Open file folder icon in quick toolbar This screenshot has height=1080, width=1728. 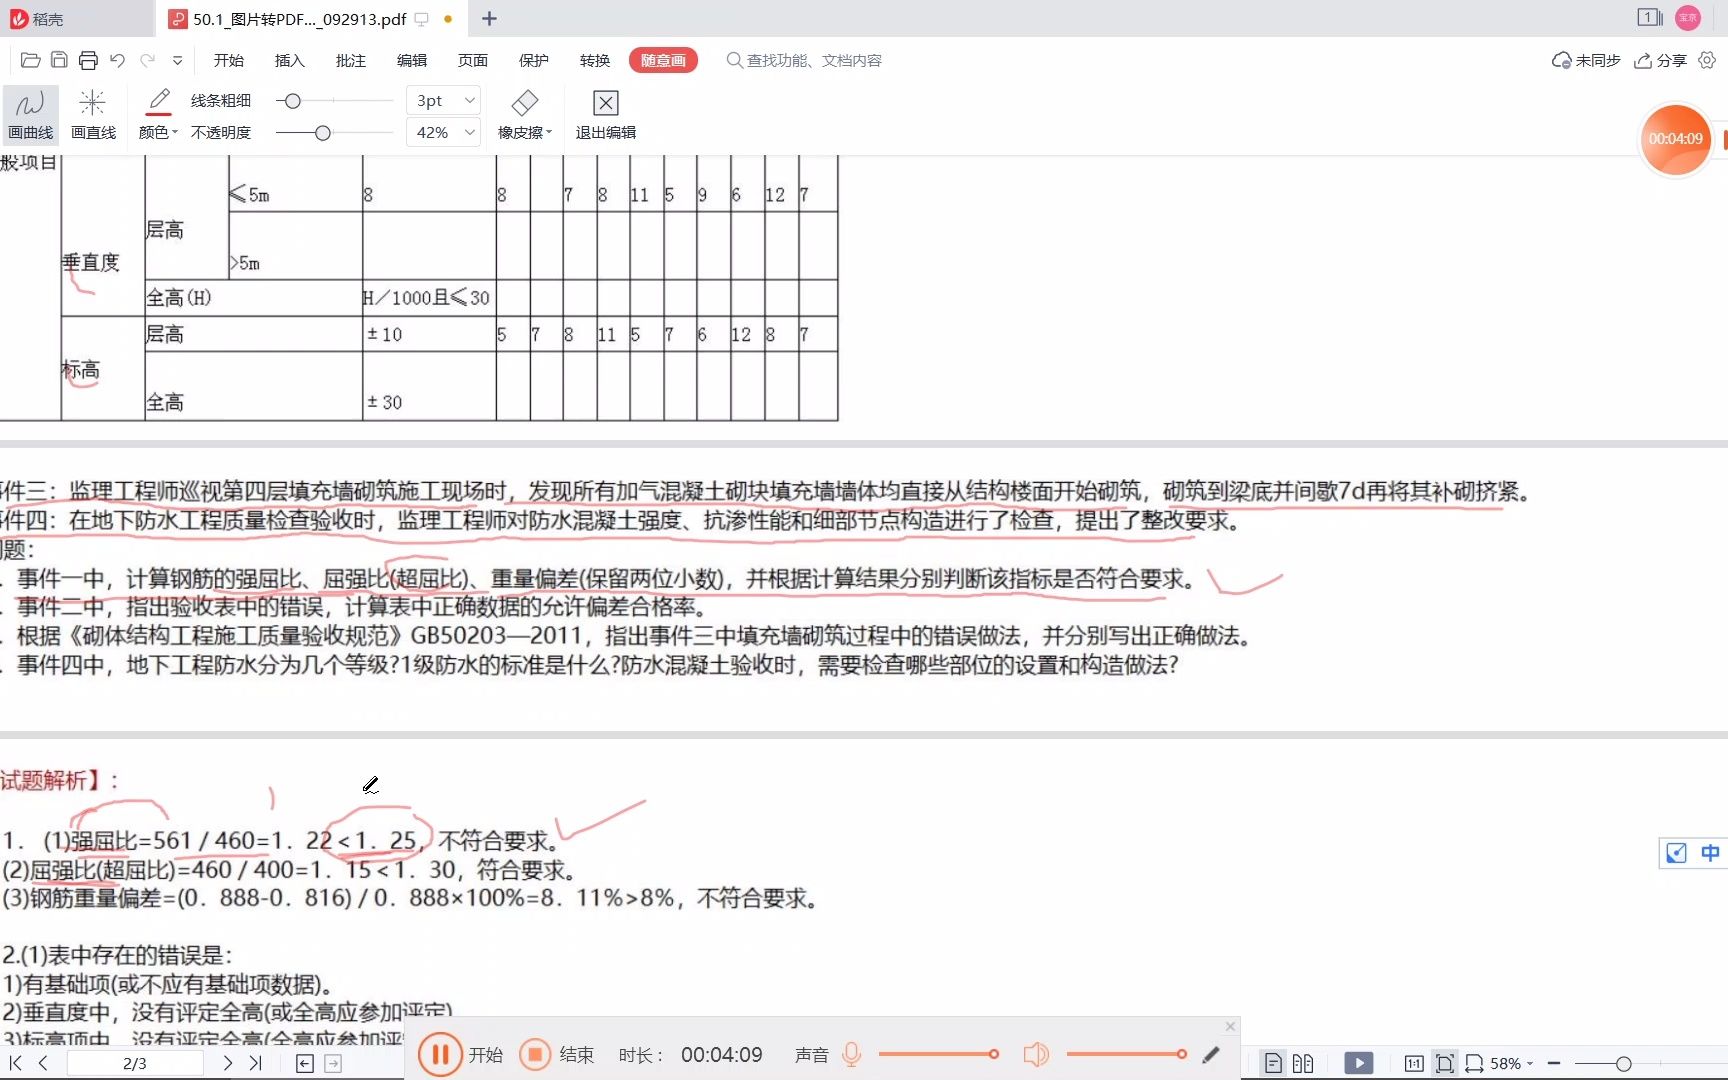(x=30, y=60)
